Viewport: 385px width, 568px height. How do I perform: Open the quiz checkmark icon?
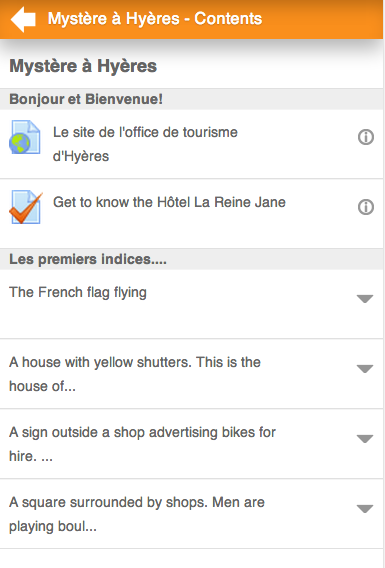(x=25, y=207)
